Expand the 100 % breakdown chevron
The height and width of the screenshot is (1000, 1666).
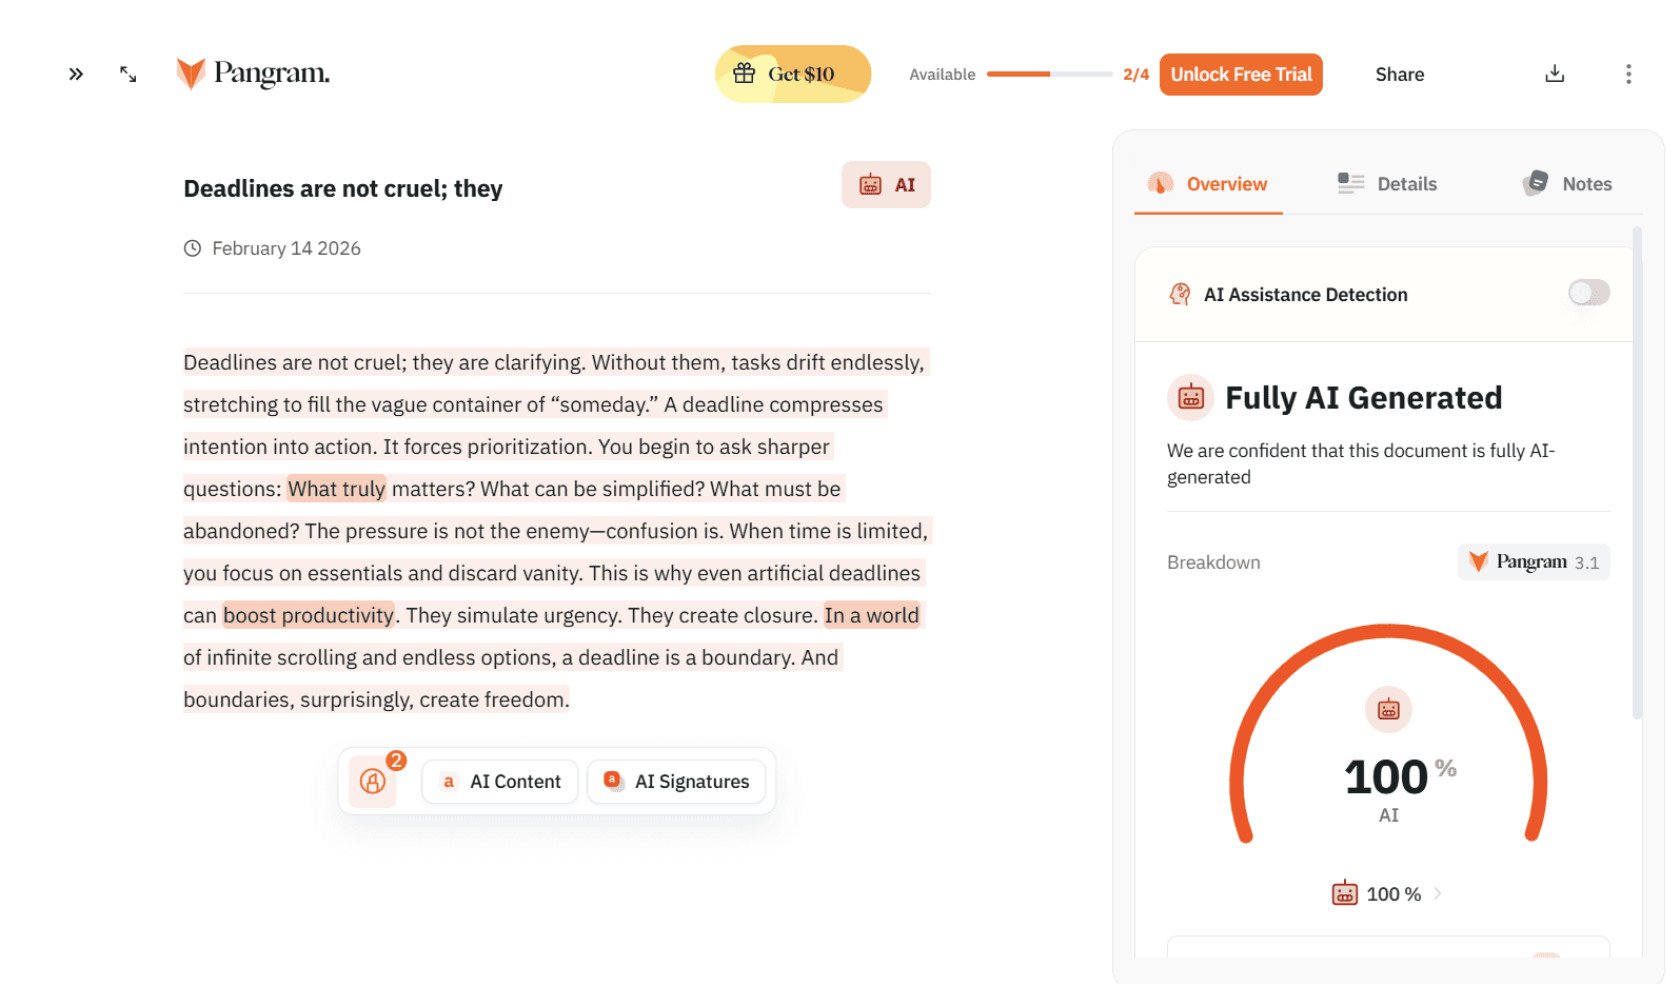1437,894
